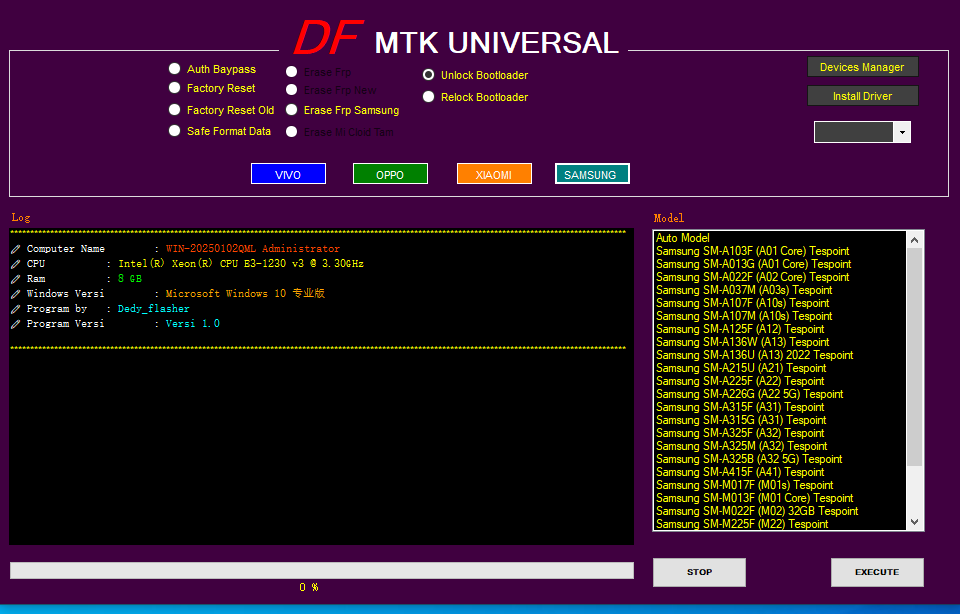Switch to the green OPPO brand tab
Viewport: 960px width, 614px height.
[x=390, y=174]
